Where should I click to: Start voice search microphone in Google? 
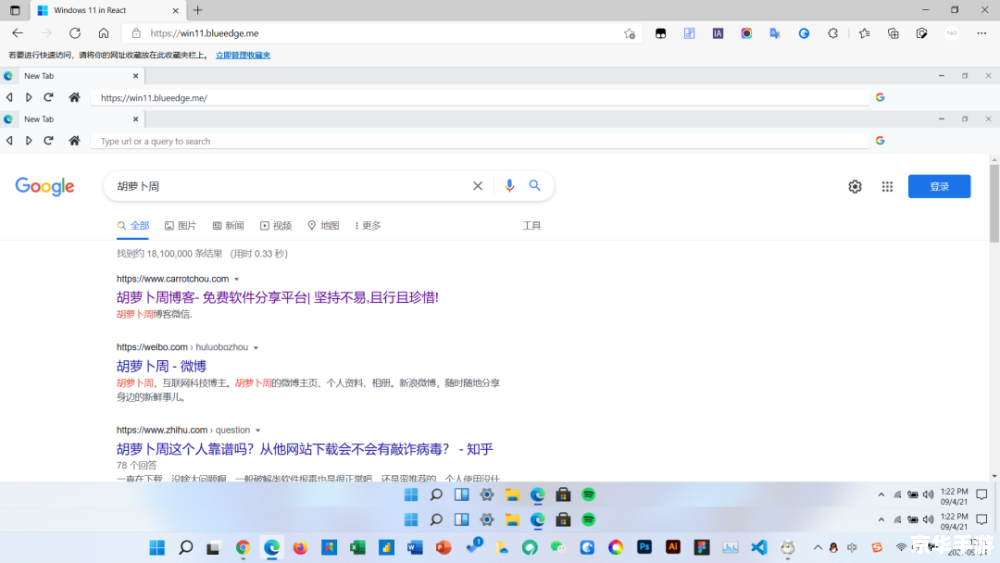(x=509, y=186)
